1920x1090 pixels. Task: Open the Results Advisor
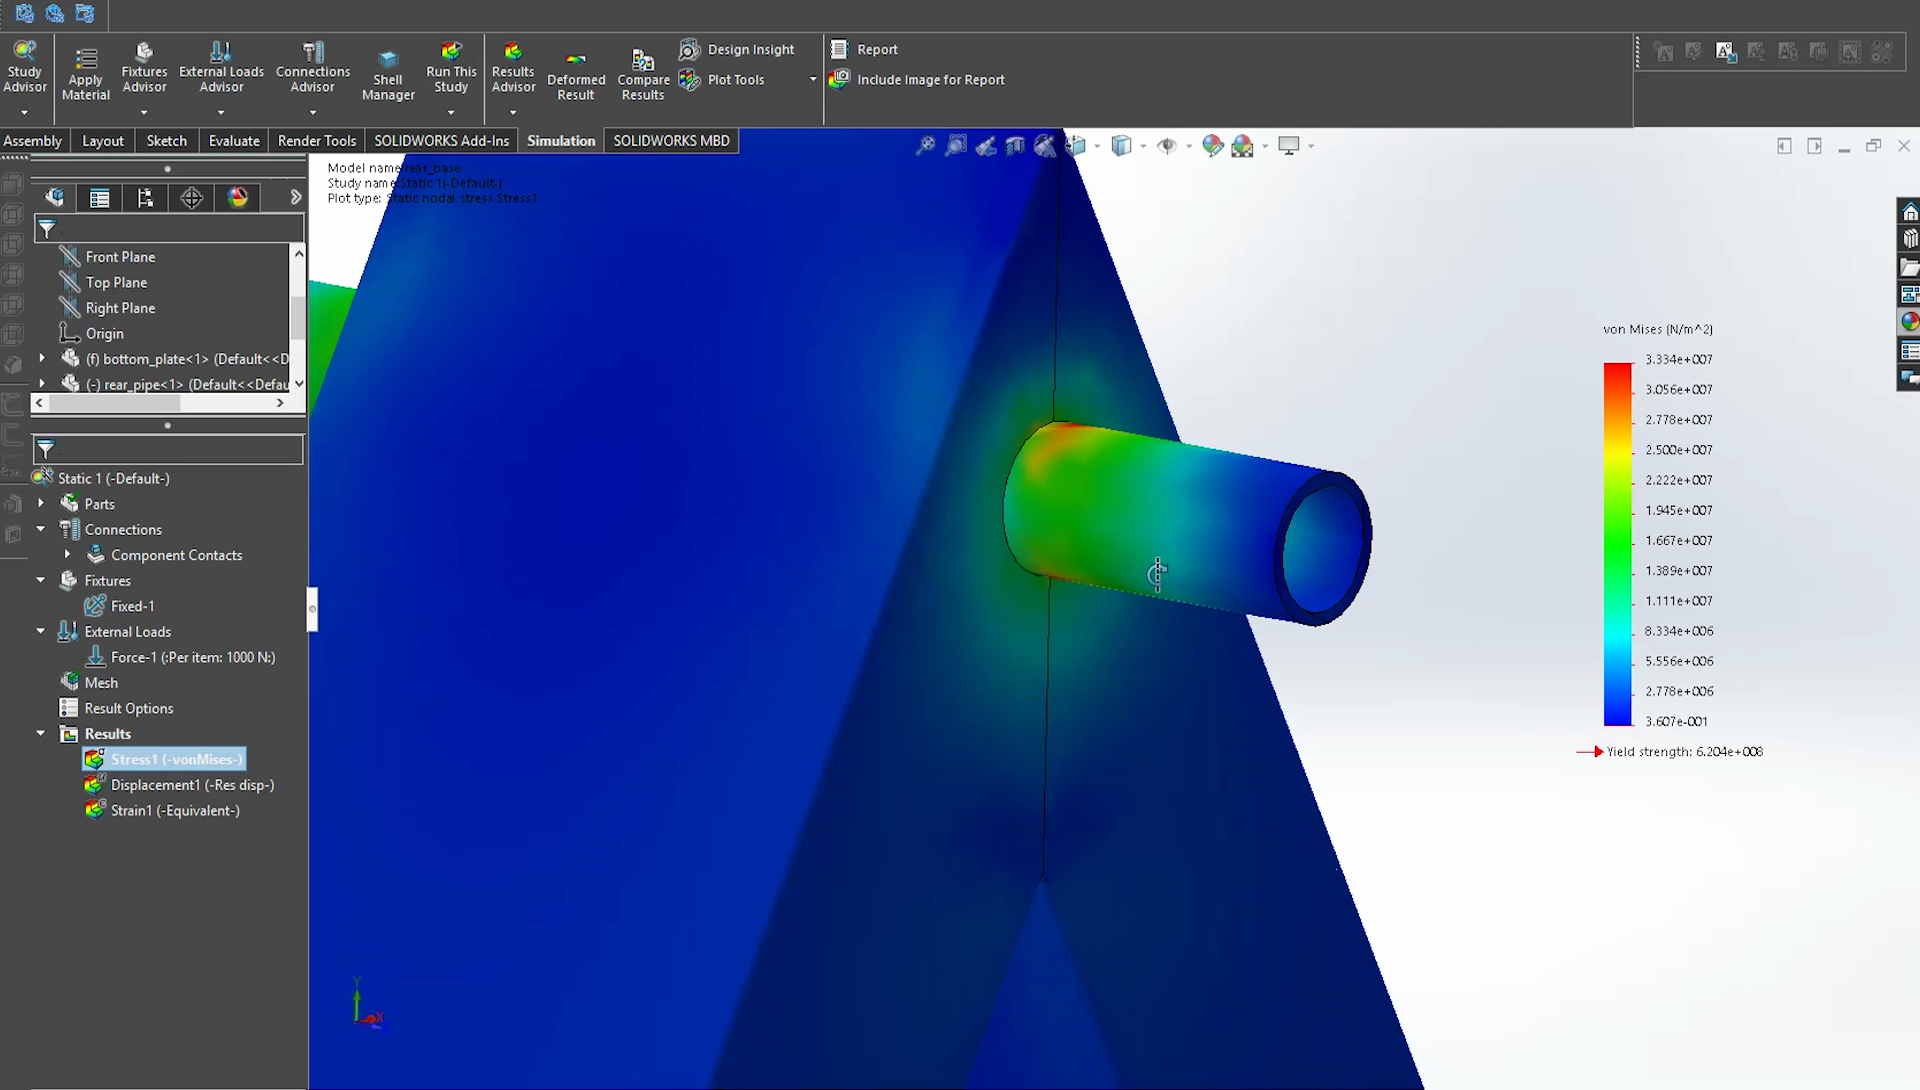click(513, 67)
